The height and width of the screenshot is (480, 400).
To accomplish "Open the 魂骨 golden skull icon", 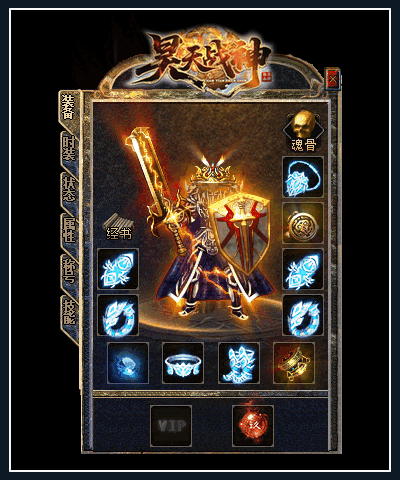I will pos(303,131).
